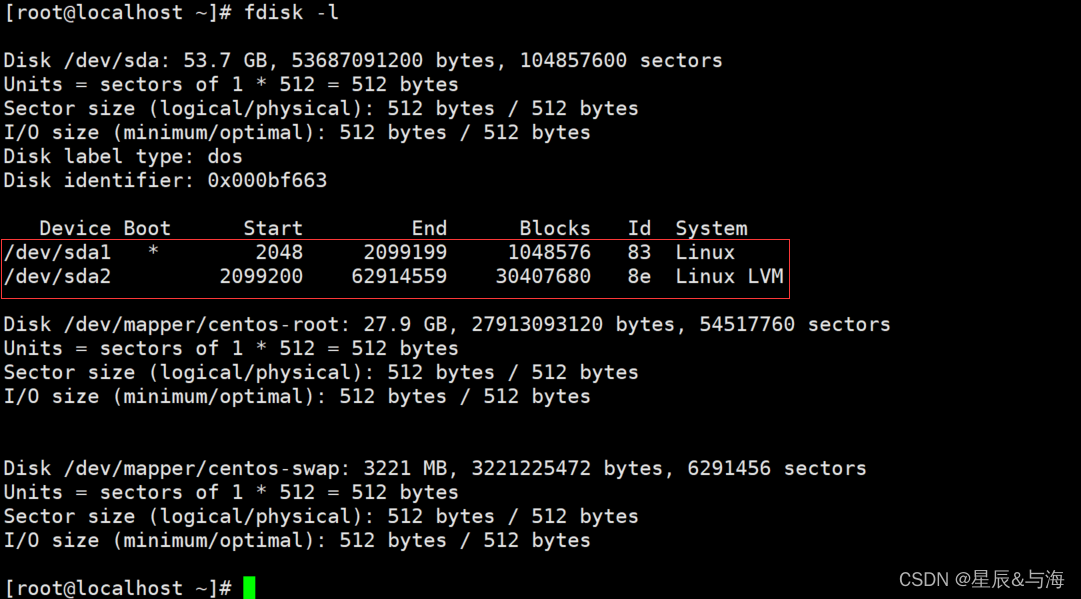Click the typed command 'fdisk -l'
The width and height of the screenshot is (1081, 599).
point(291,12)
